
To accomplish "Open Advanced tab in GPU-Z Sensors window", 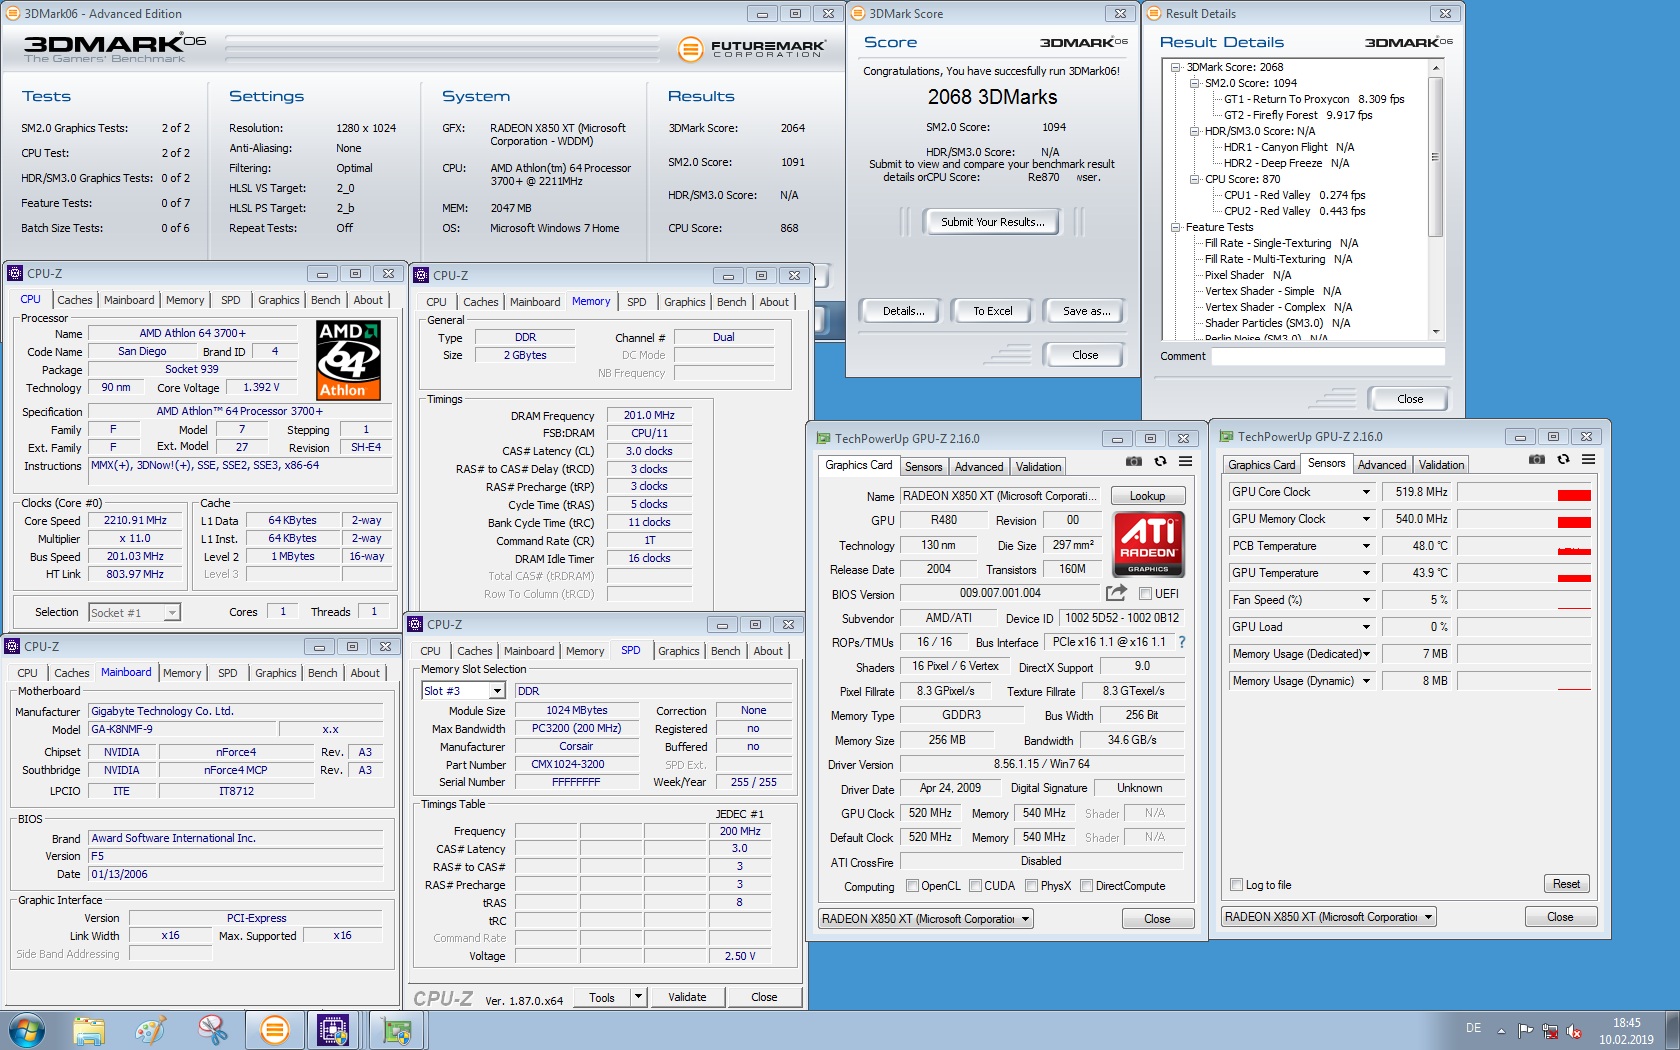I will click(1382, 465).
